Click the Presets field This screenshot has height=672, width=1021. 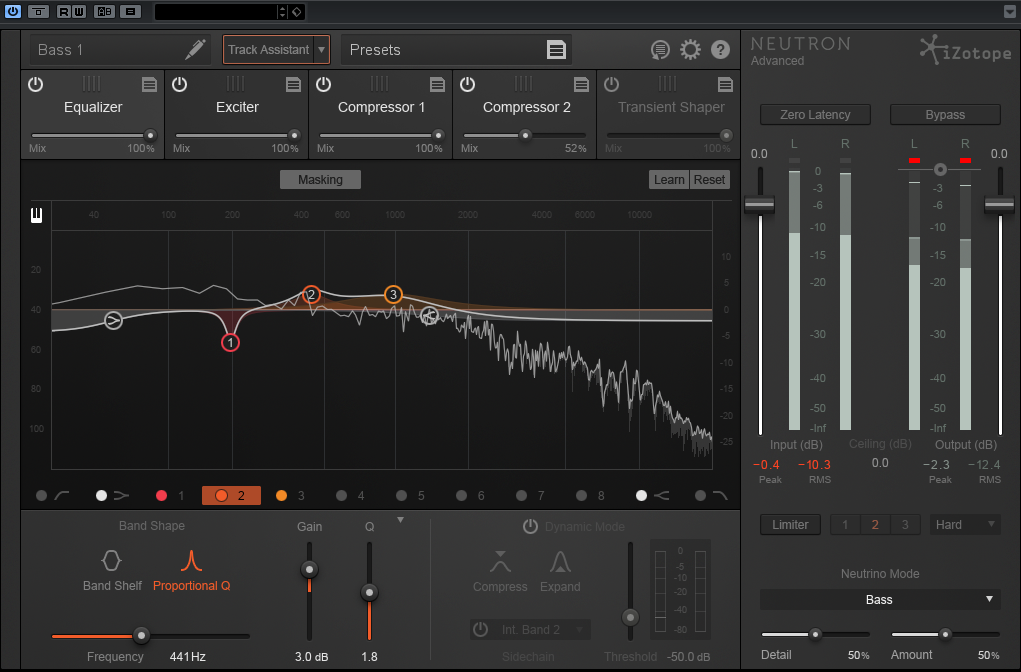tap(456, 49)
